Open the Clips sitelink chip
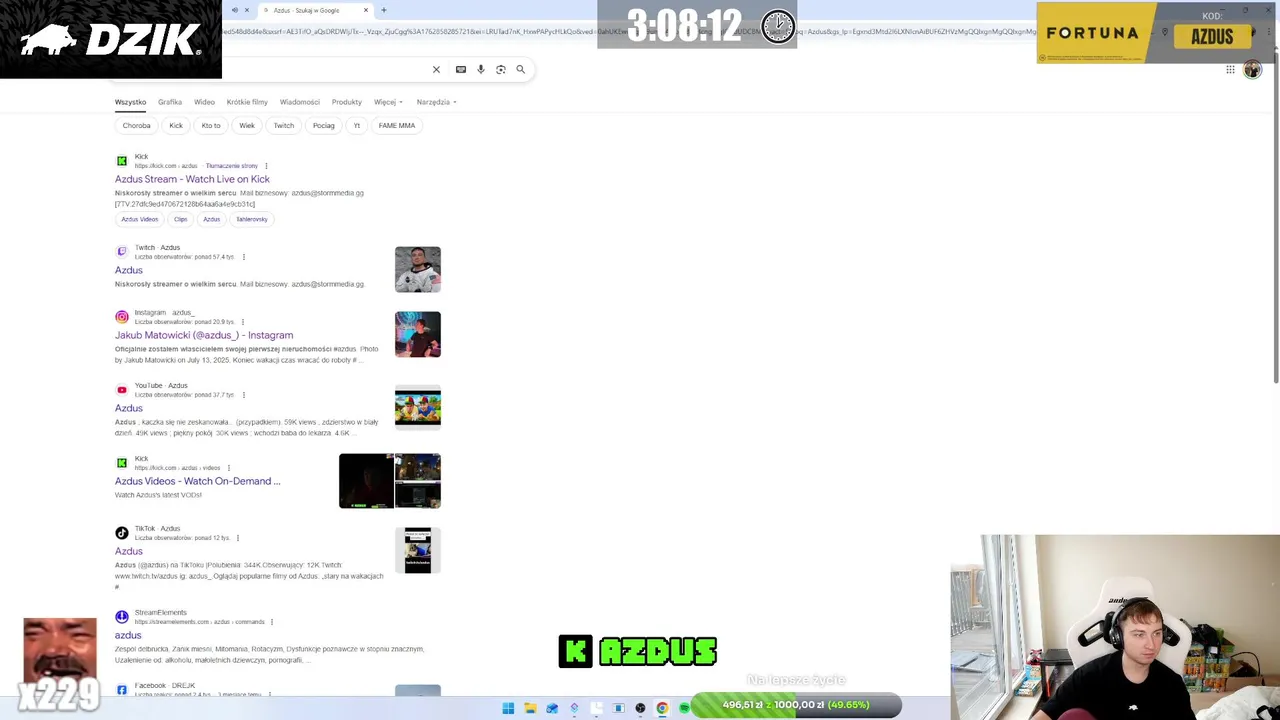Image resolution: width=1280 pixels, height=720 pixels. [181, 219]
